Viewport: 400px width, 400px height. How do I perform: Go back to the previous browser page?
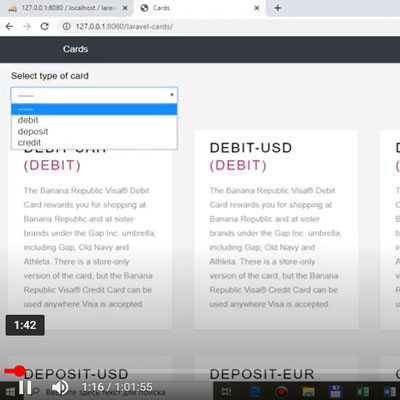click(x=9, y=26)
